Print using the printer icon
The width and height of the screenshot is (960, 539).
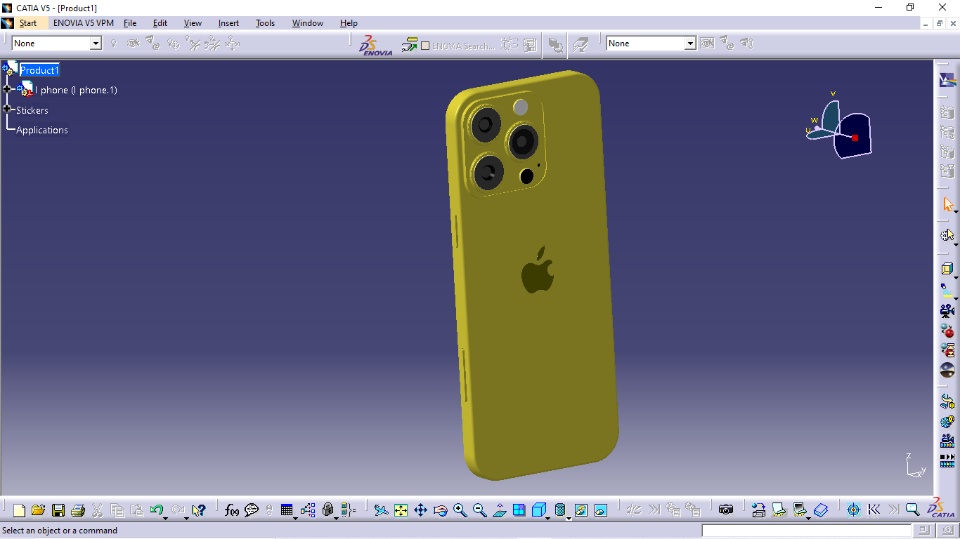[x=78, y=510]
